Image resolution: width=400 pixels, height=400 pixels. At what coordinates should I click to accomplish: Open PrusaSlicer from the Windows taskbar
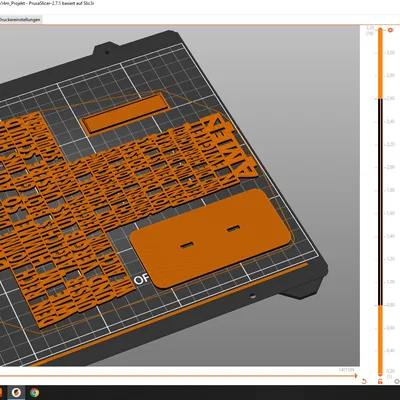[x=16, y=392]
